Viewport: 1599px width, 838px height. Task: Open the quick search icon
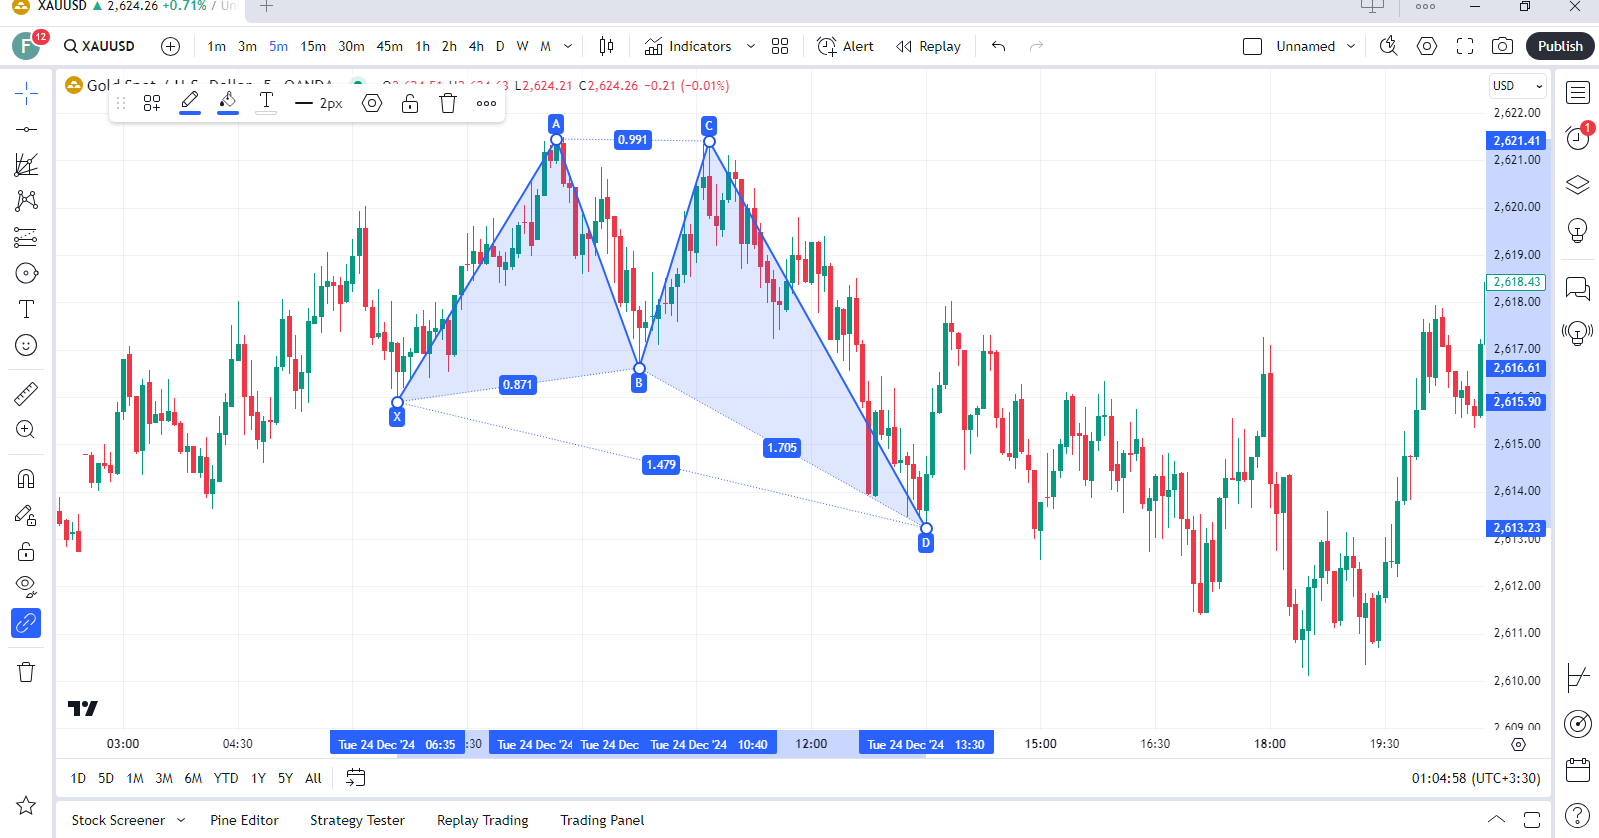click(x=1388, y=46)
